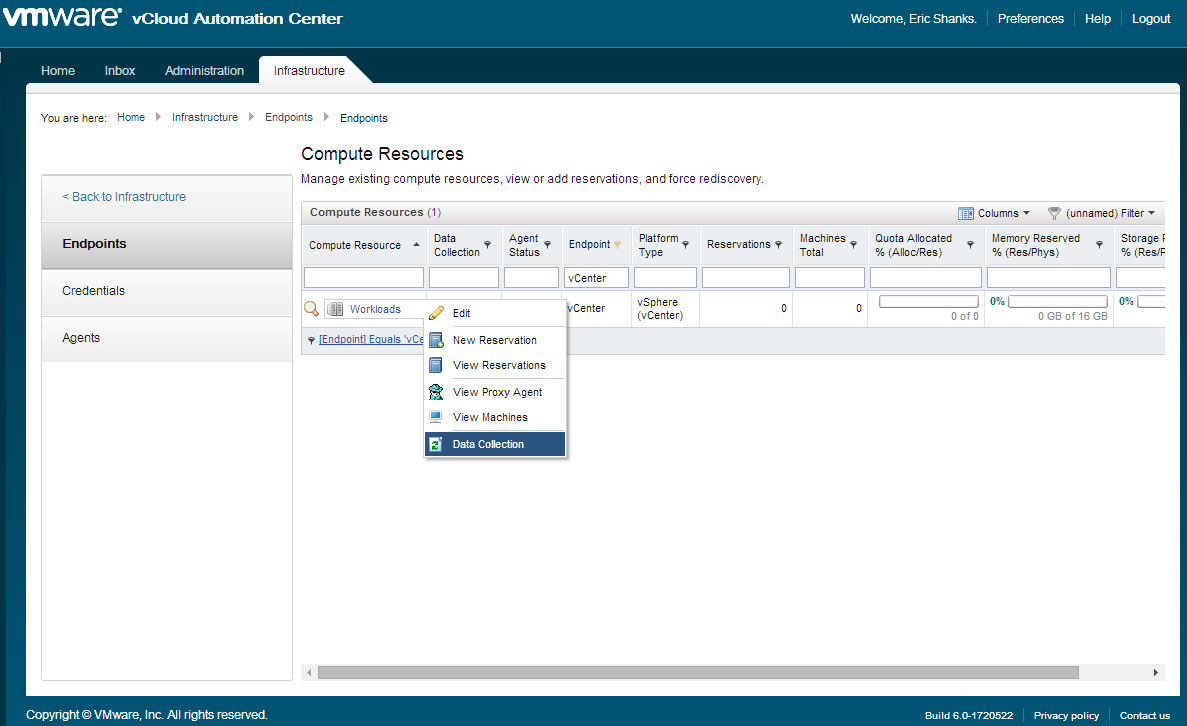Switch to the Administration tab
The height and width of the screenshot is (726, 1187).
[204, 71]
